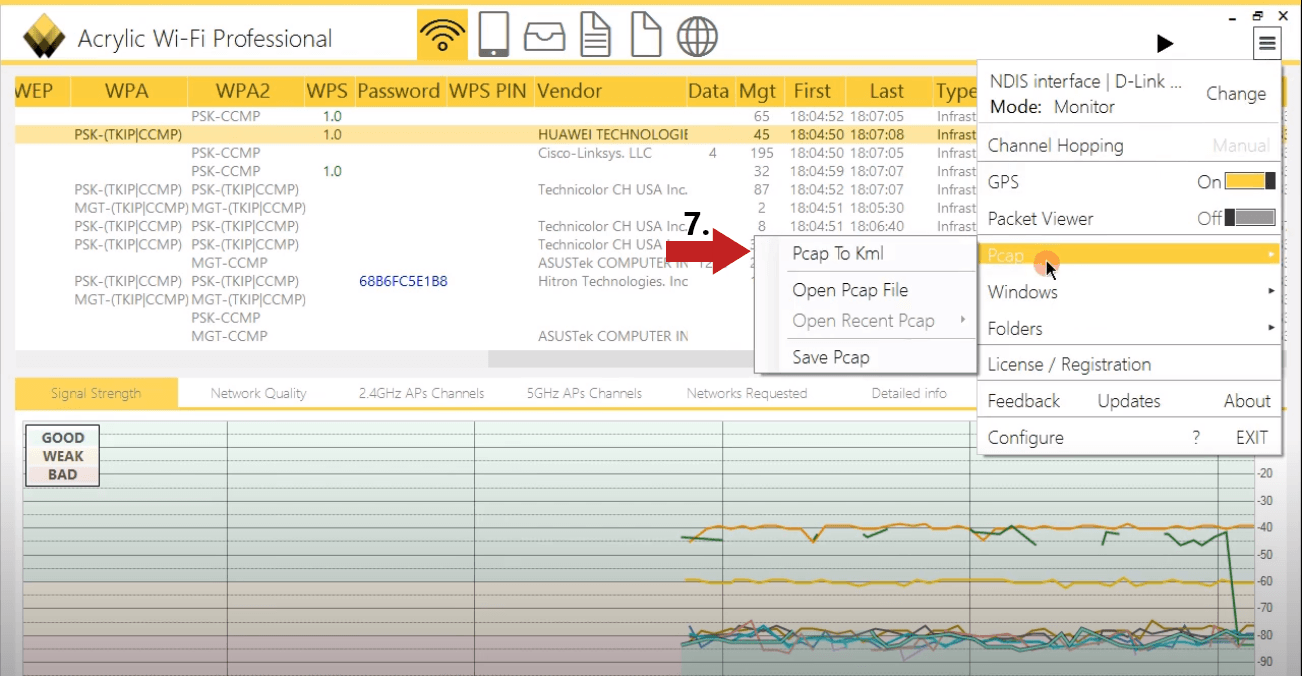Switch to the Network Quality tab
The width and height of the screenshot is (1302, 676).
tap(258, 393)
